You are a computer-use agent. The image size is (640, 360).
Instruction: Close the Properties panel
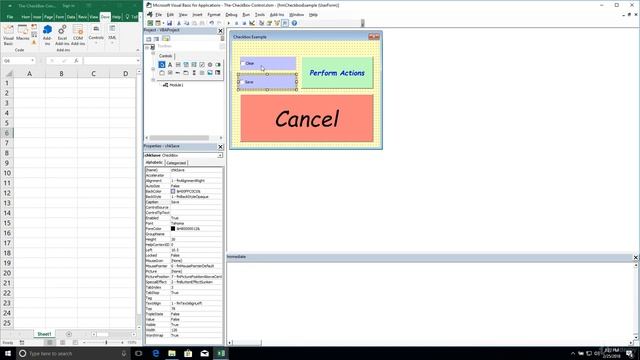(220, 147)
